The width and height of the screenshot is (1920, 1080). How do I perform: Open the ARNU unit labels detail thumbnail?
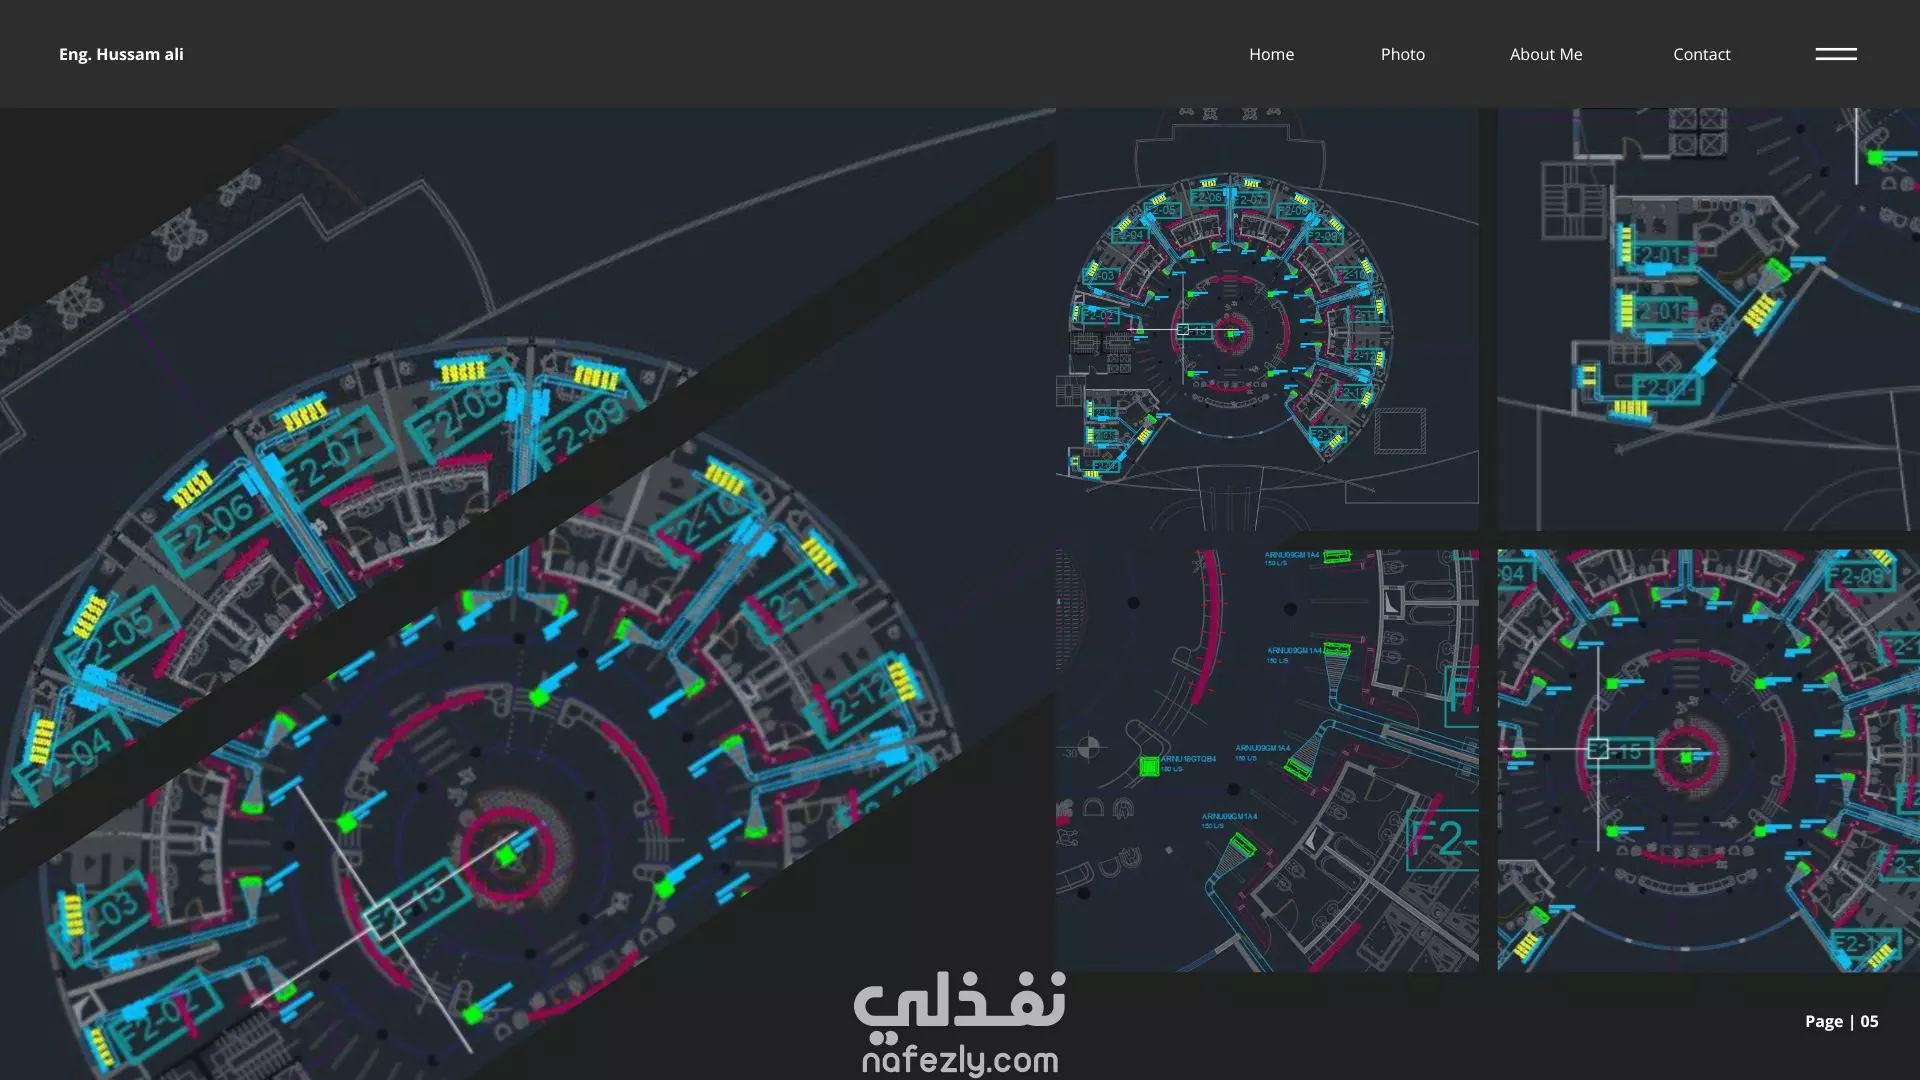pyautogui.click(x=1267, y=760)
